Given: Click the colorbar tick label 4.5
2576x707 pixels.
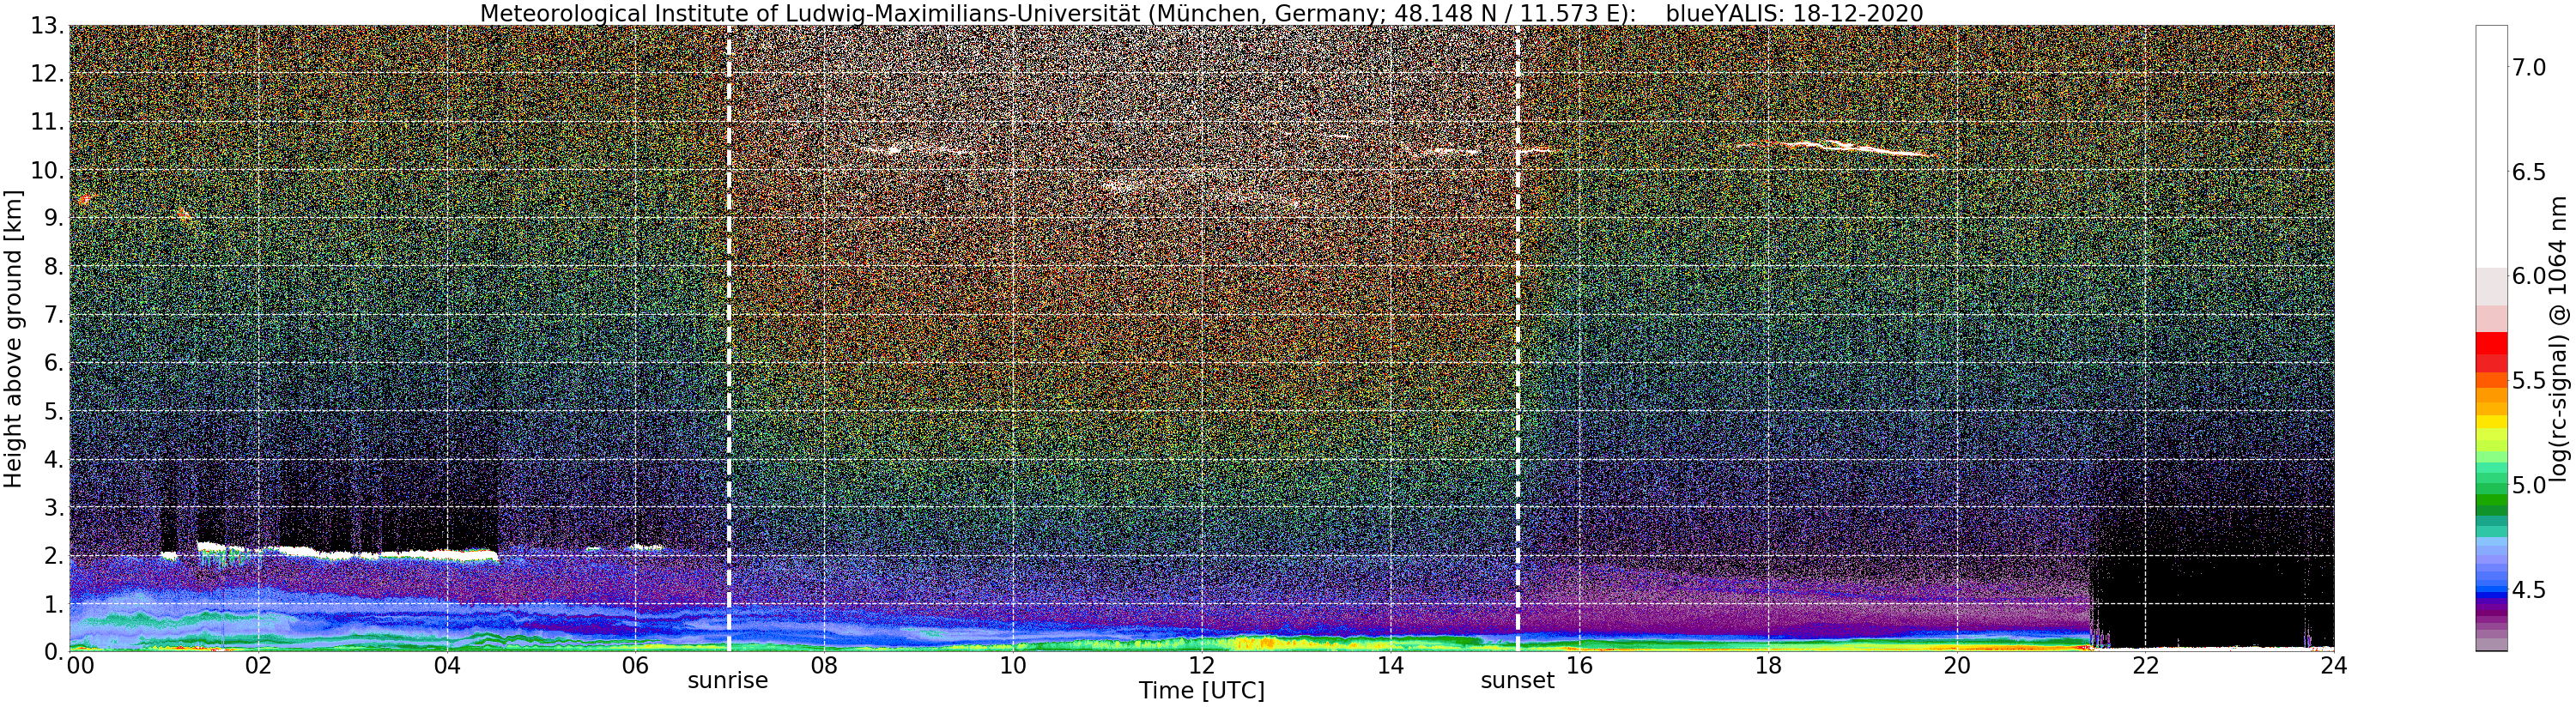Looking at the screenshot, I should click(x=2529, y=590).
